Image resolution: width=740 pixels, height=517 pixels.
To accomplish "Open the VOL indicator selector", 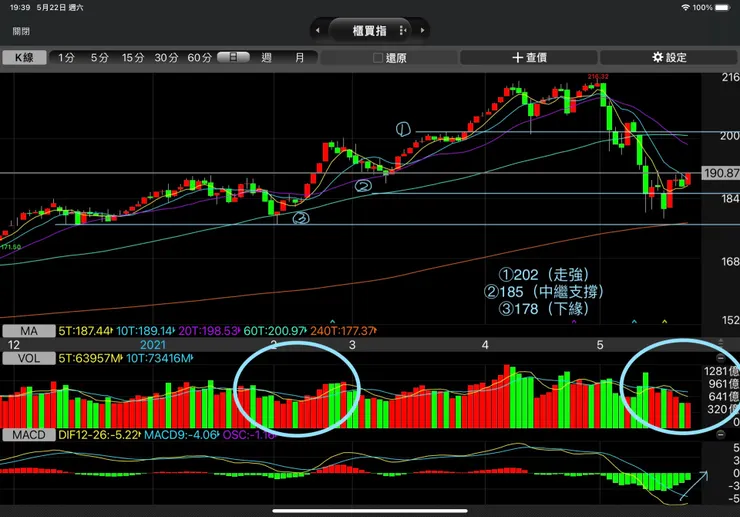I will (x=29, y=358).
